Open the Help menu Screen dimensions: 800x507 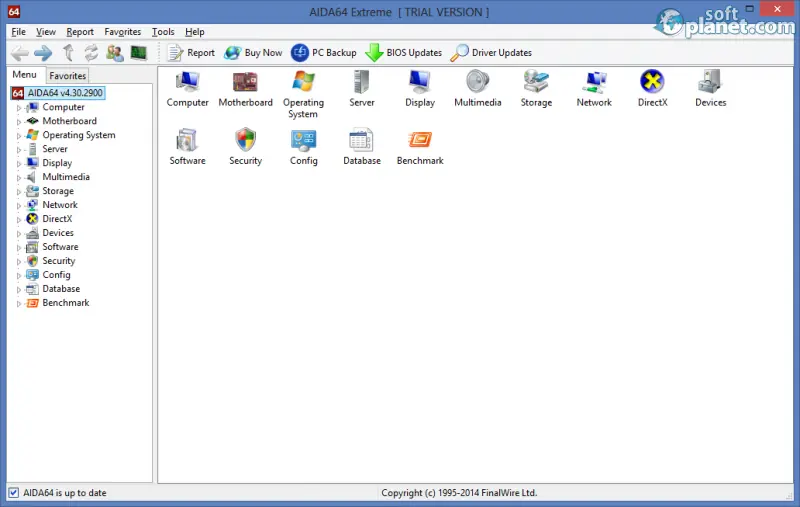pos(194,32)
